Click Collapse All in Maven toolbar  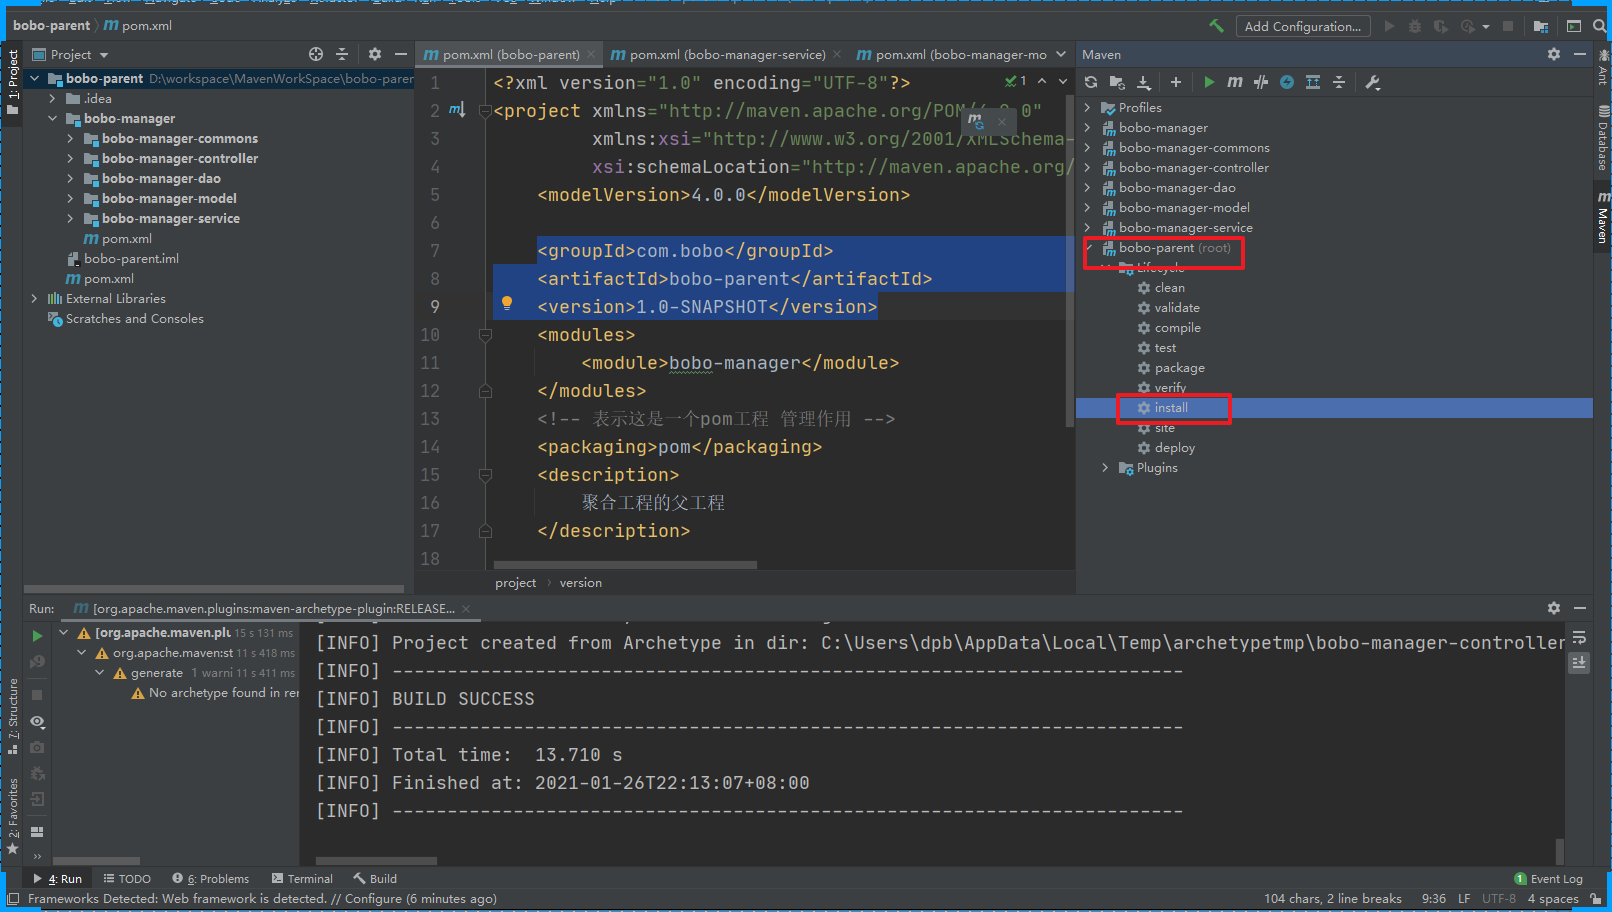click(1339, 82)
